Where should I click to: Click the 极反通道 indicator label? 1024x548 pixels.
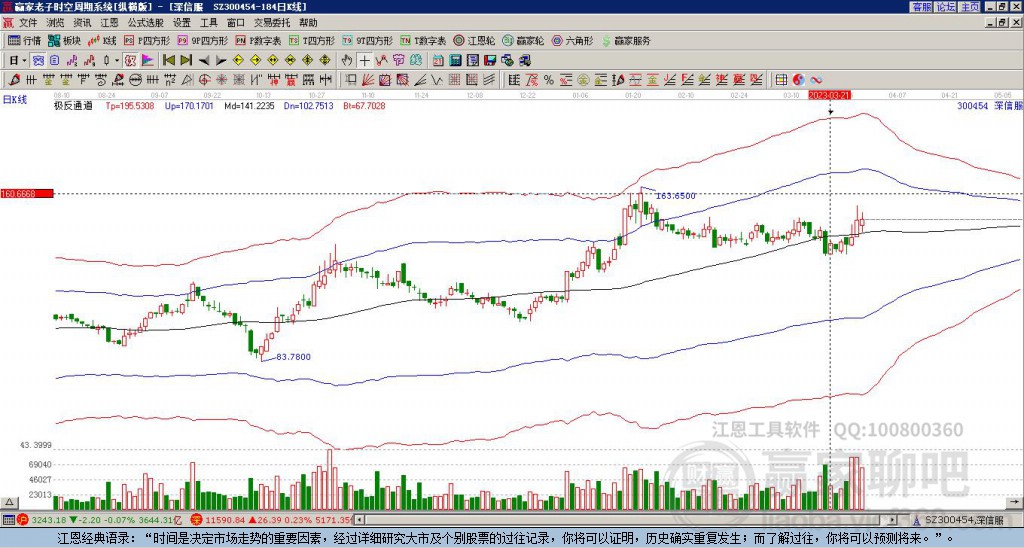tap(73, 105)
